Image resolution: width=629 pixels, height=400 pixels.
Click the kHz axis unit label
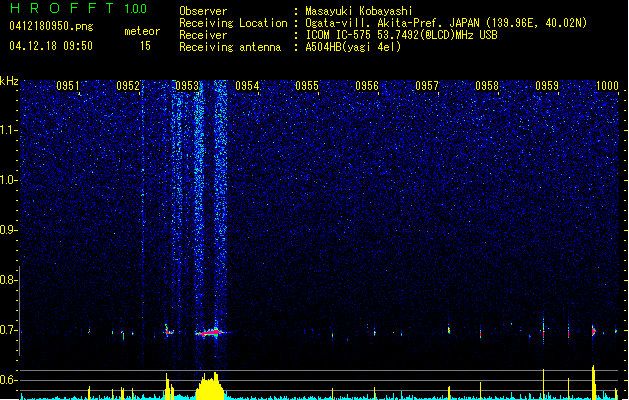click(9, 81)
